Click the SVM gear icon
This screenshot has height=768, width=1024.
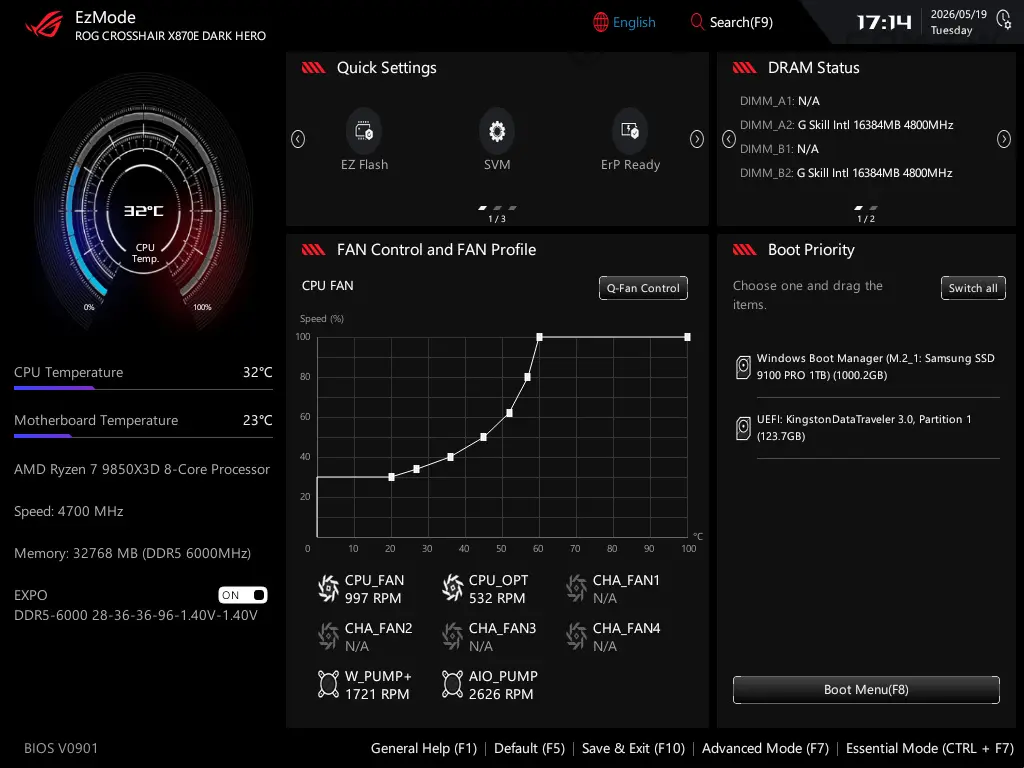(x=497, y=131)
